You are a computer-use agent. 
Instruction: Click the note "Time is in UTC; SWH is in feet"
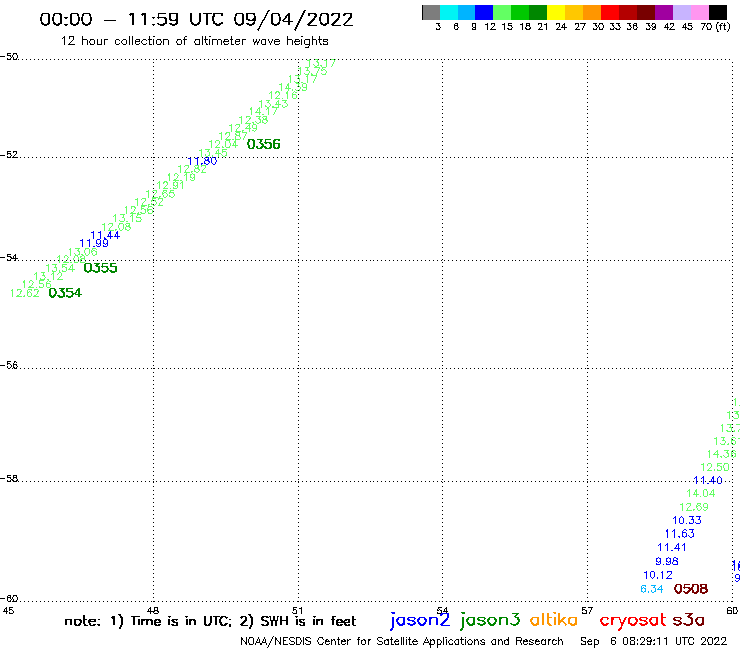point(210,621)
